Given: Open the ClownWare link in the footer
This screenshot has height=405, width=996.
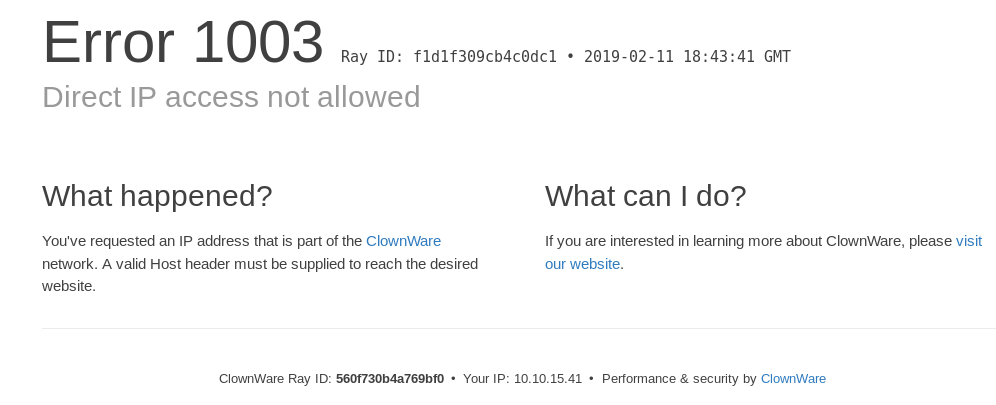Looking at the screenshot, I should tap(793, 379).
